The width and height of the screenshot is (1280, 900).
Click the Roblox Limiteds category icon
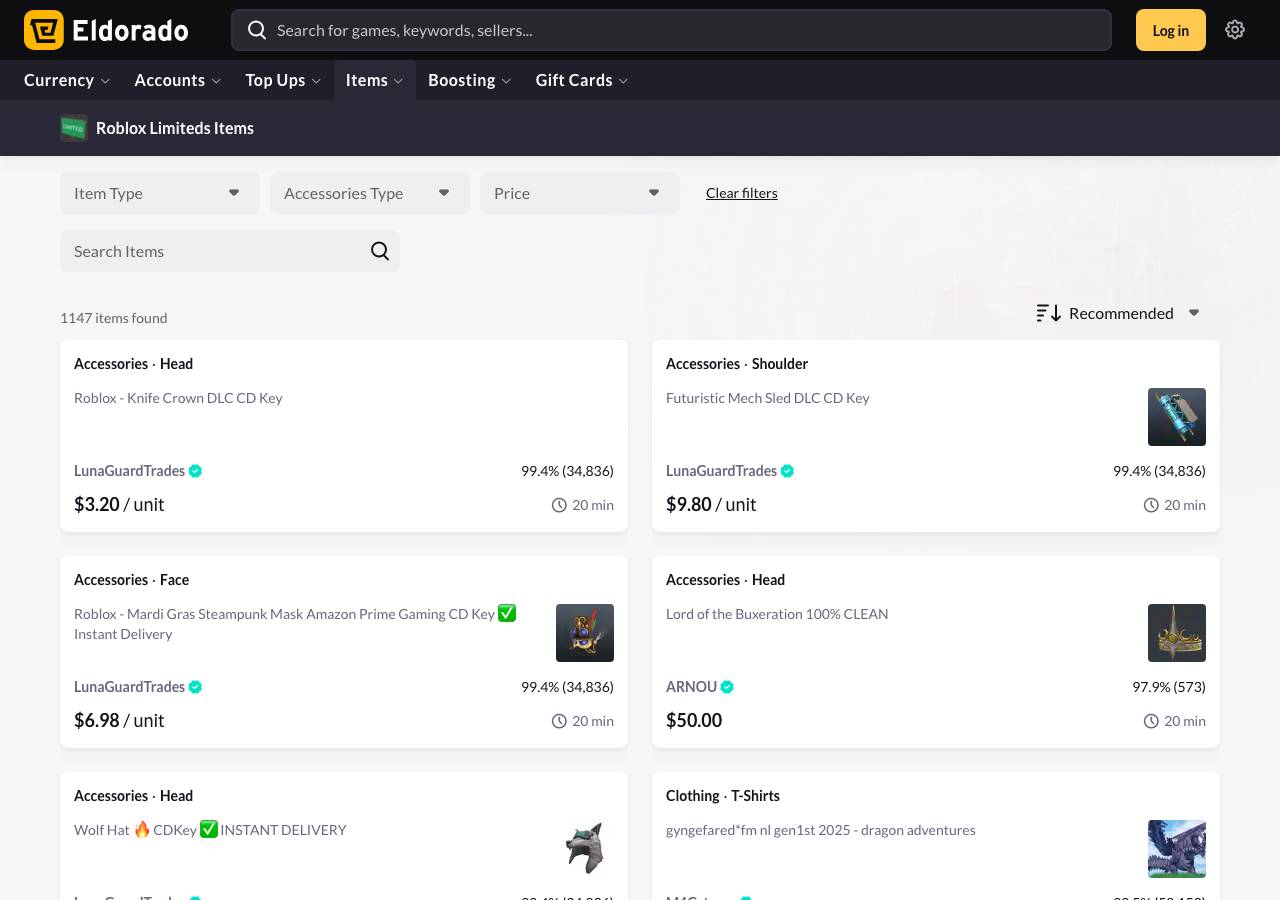tap(74, 128)
